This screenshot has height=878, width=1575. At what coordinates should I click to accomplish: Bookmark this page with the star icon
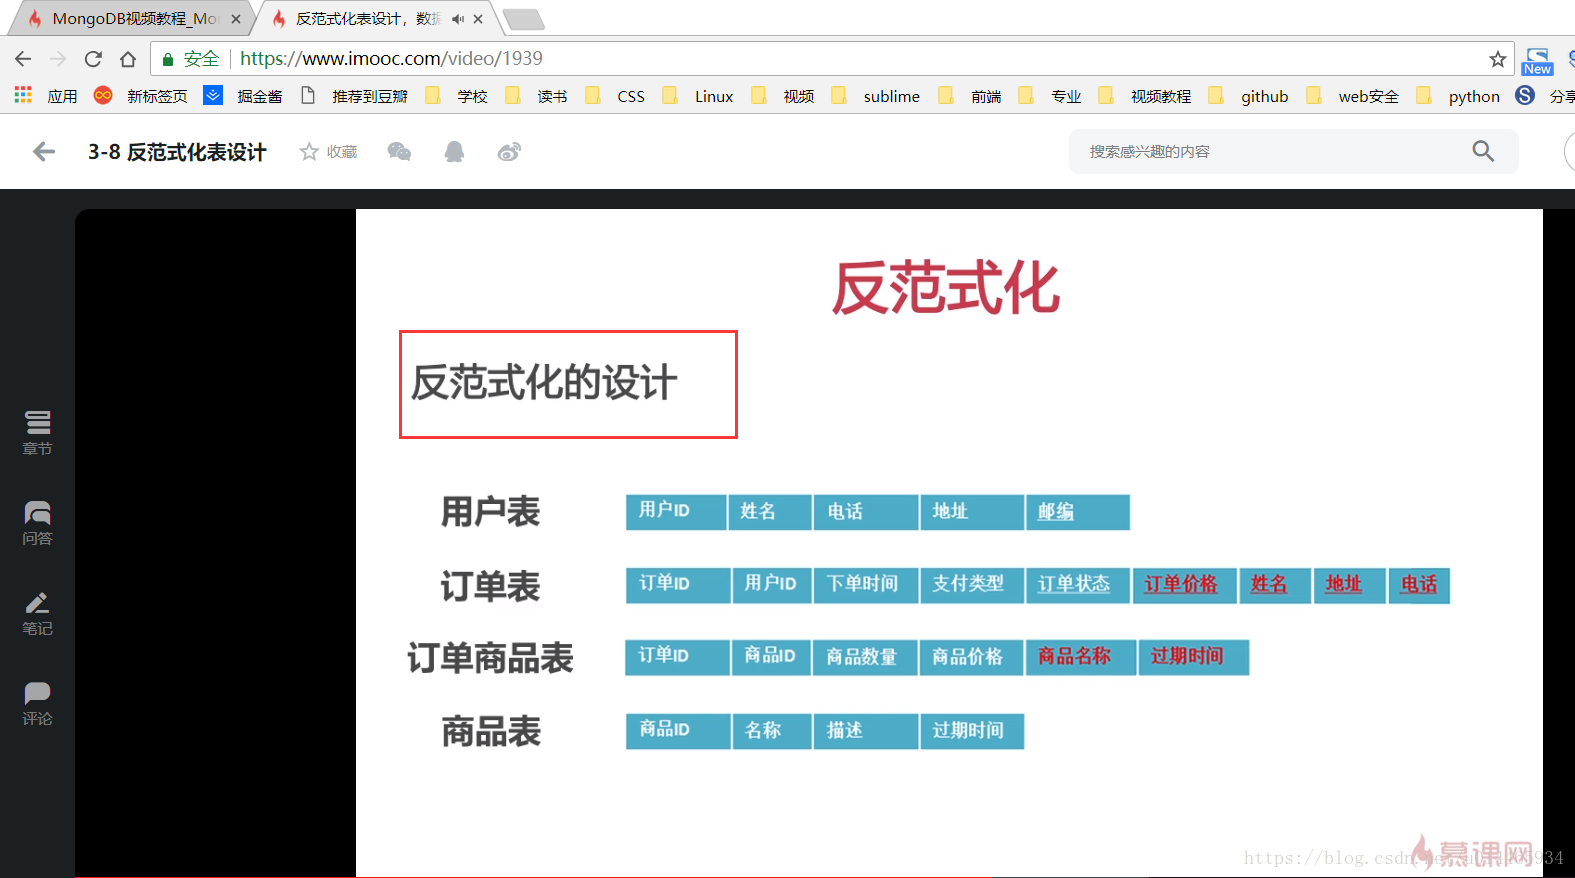tap(1497, 59)
